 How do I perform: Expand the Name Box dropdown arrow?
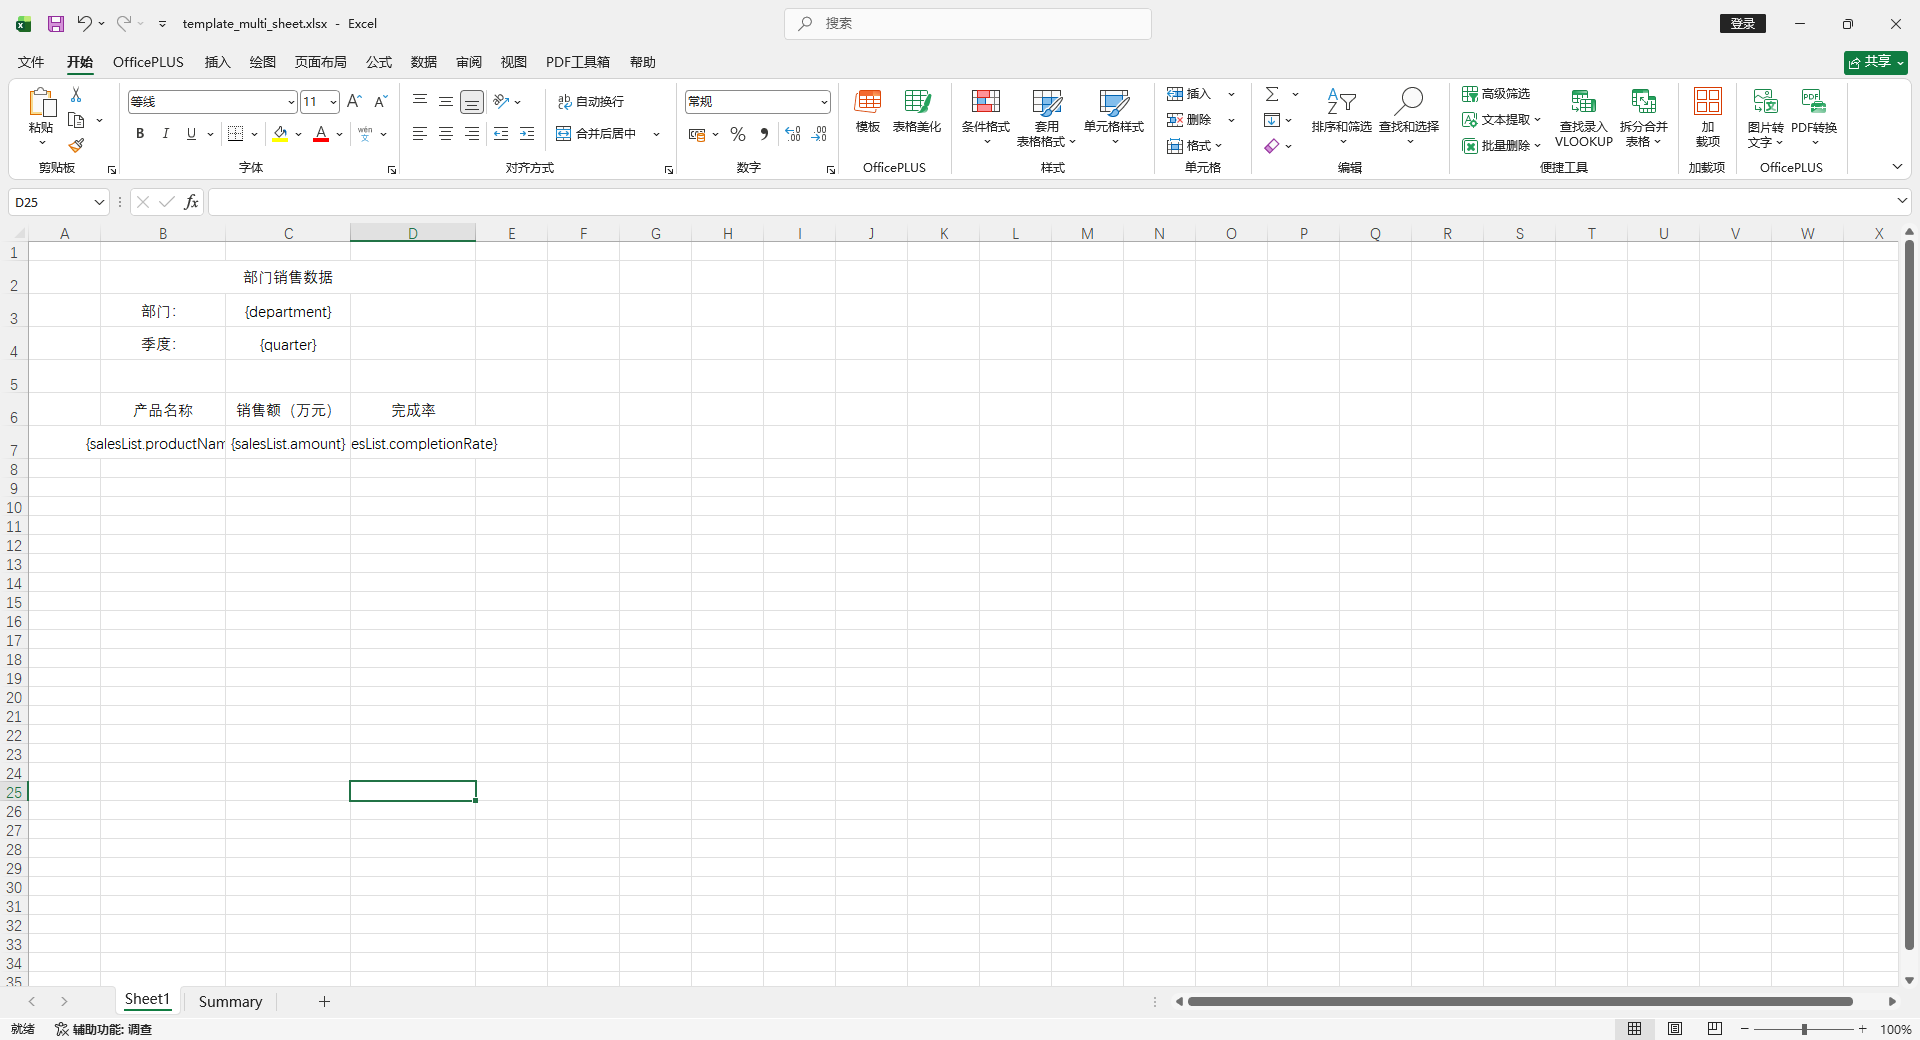coord(99,202)
